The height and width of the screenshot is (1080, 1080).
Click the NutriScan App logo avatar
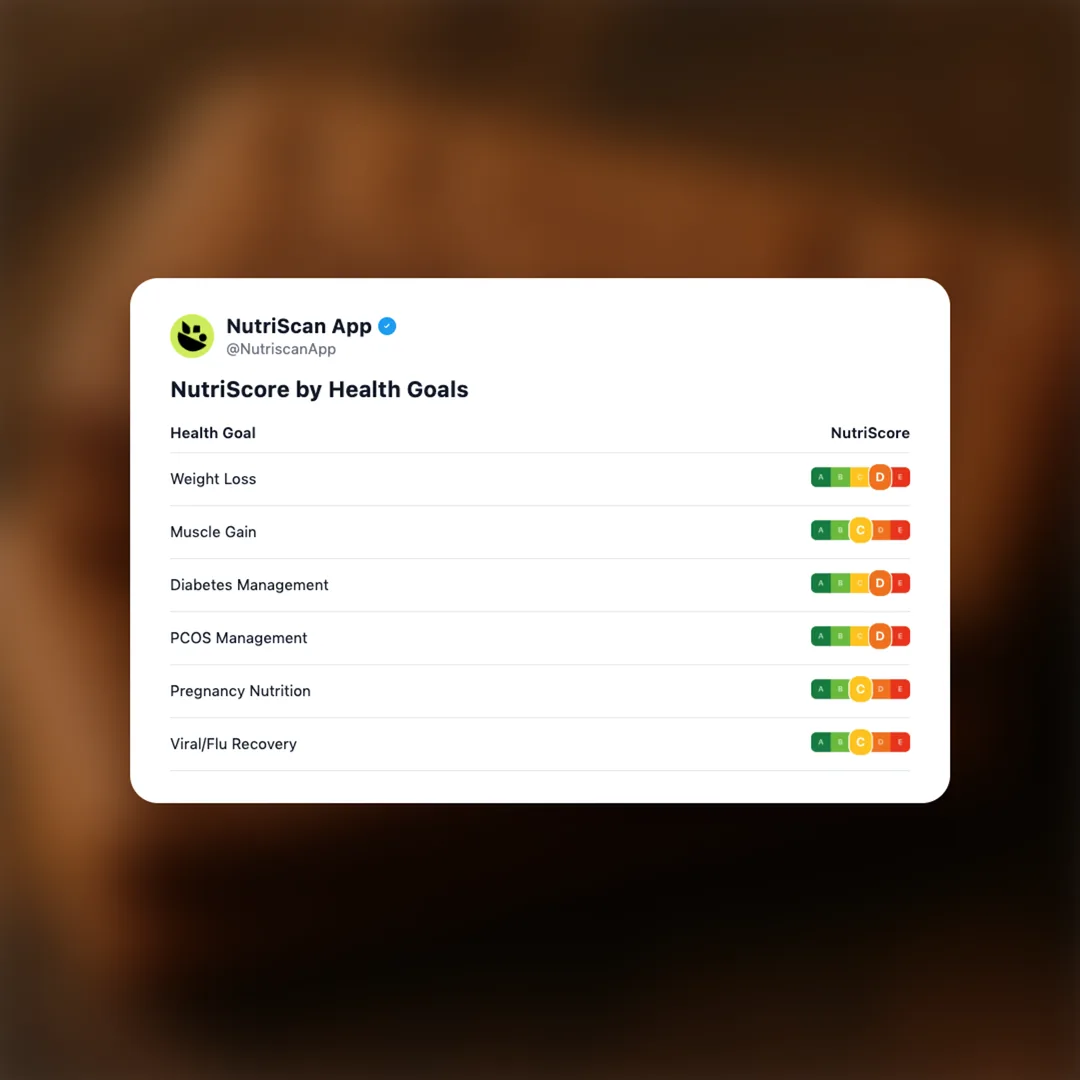[x=192, y=336]
